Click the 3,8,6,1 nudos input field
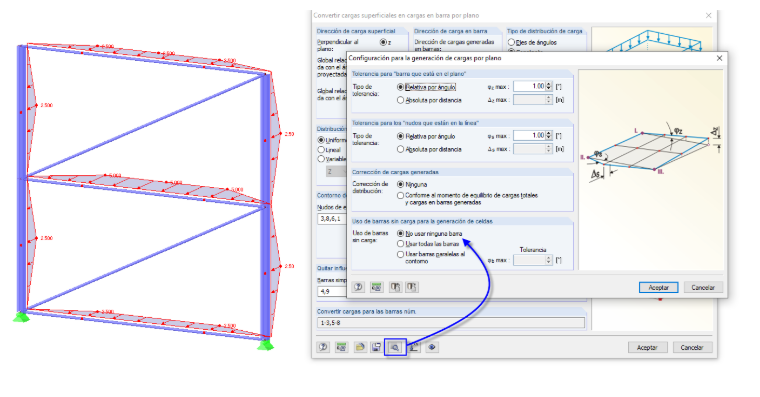Screen dimensions: 760x397 point(332,219)
